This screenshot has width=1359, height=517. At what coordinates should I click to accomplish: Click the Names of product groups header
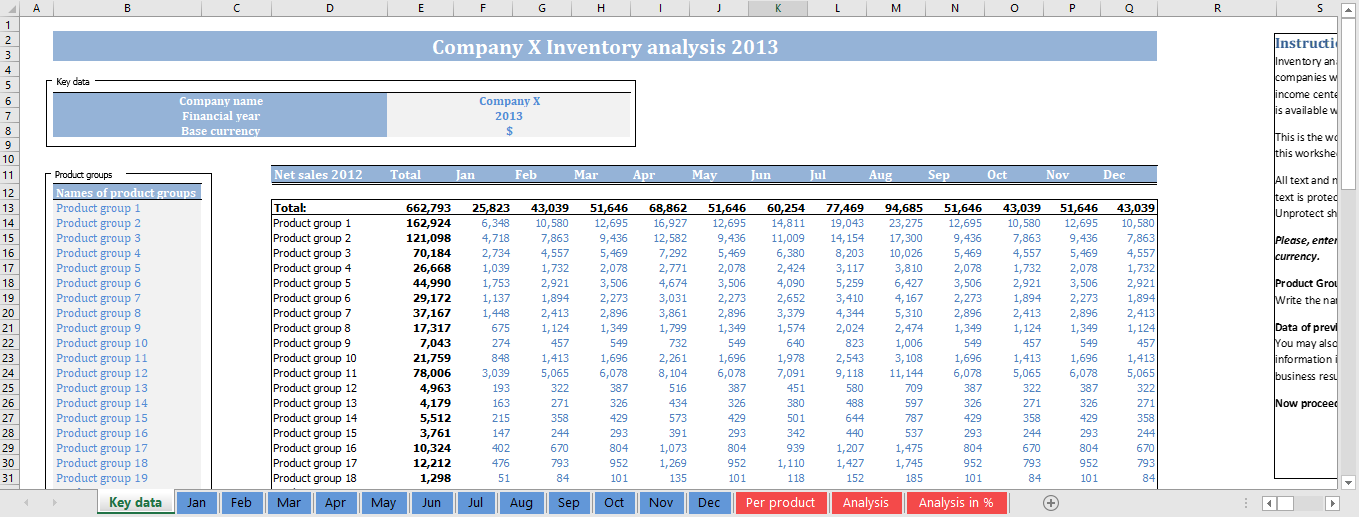point(127,193)
